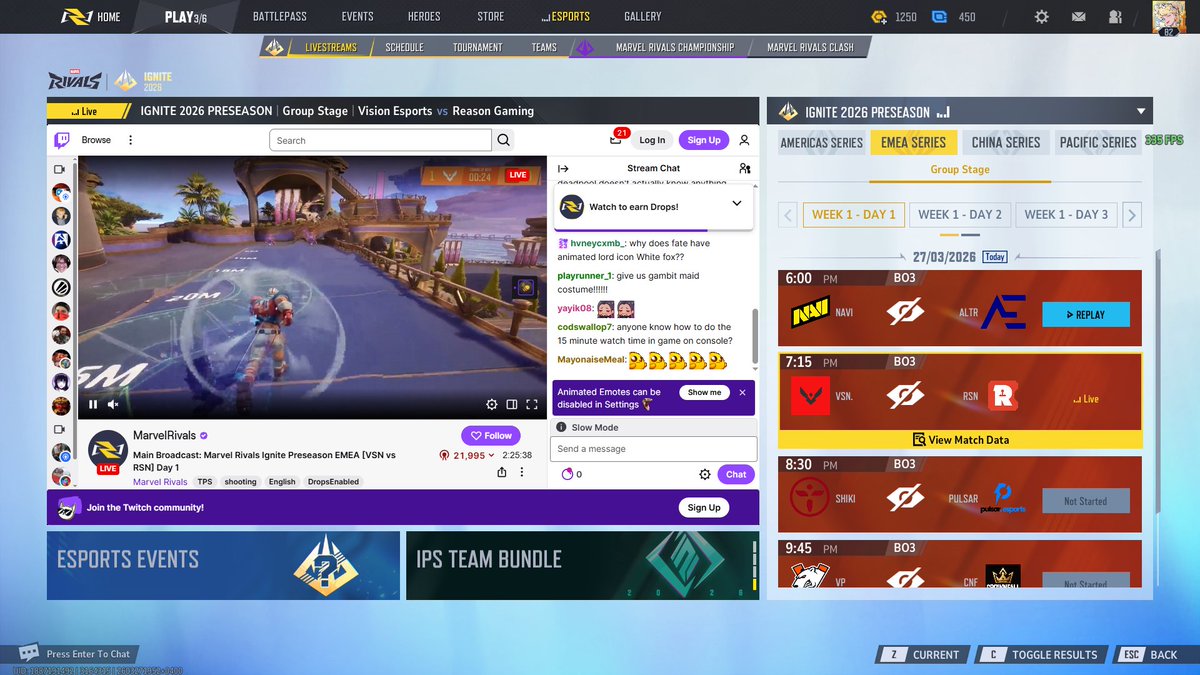Viewport: 1200px width, 675px height.
Task: Open the View Match Data icon
Action: pyautogui.click(x=919, y=440)
